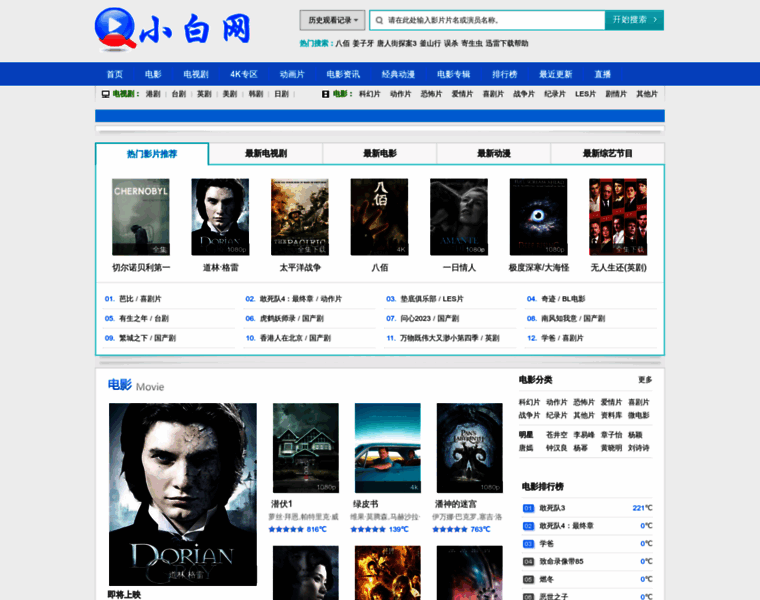This screenshot has height=600, width=760.
Task: Click the search input field
Action: pos(488,20)
